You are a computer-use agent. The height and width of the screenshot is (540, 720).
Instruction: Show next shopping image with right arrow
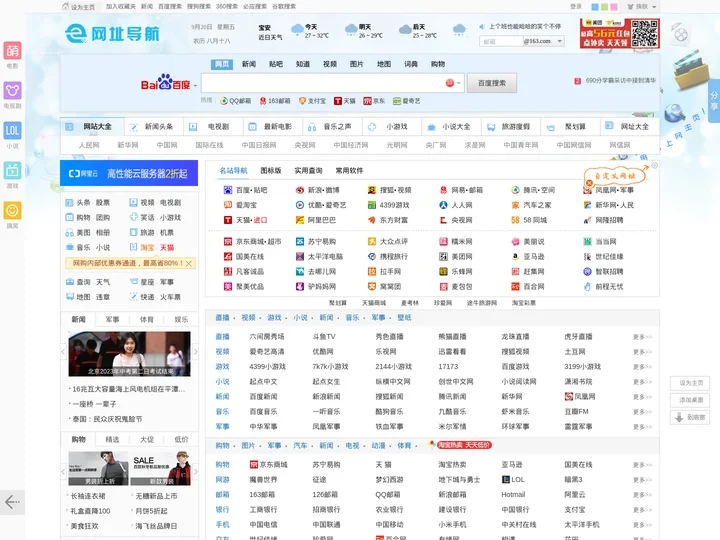pyautogui.click(x=196, y=472)
